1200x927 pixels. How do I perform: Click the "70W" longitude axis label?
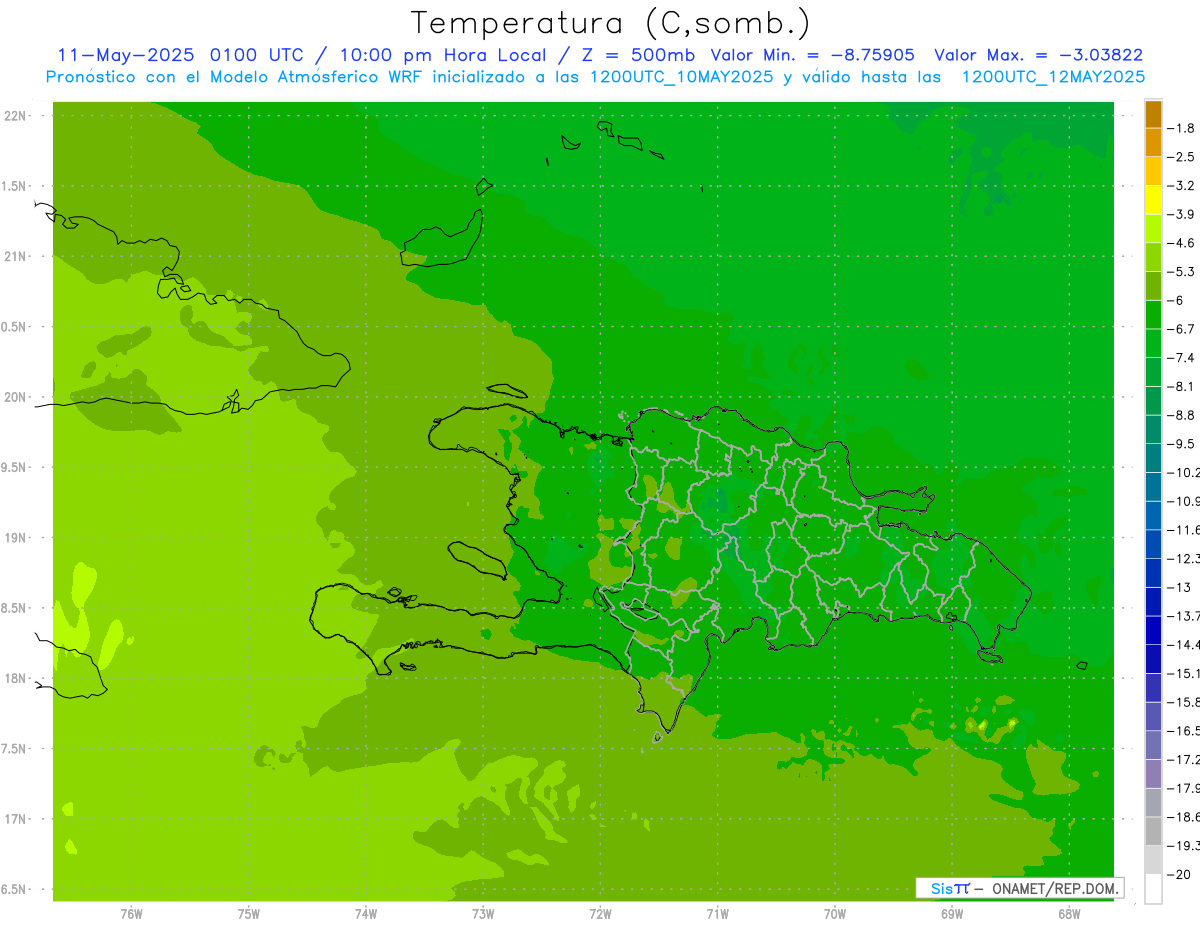[835, 914]
